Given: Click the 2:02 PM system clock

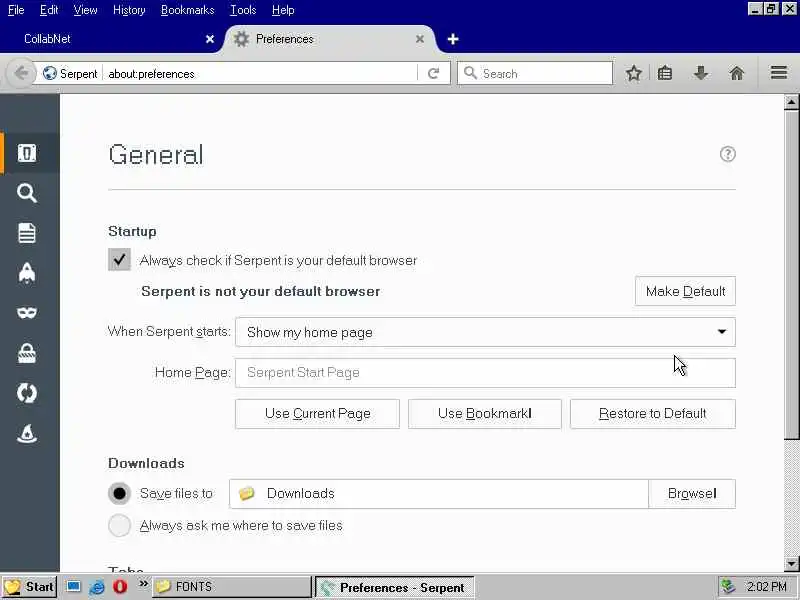Looking at the screenshot, I should coord(766,587).
